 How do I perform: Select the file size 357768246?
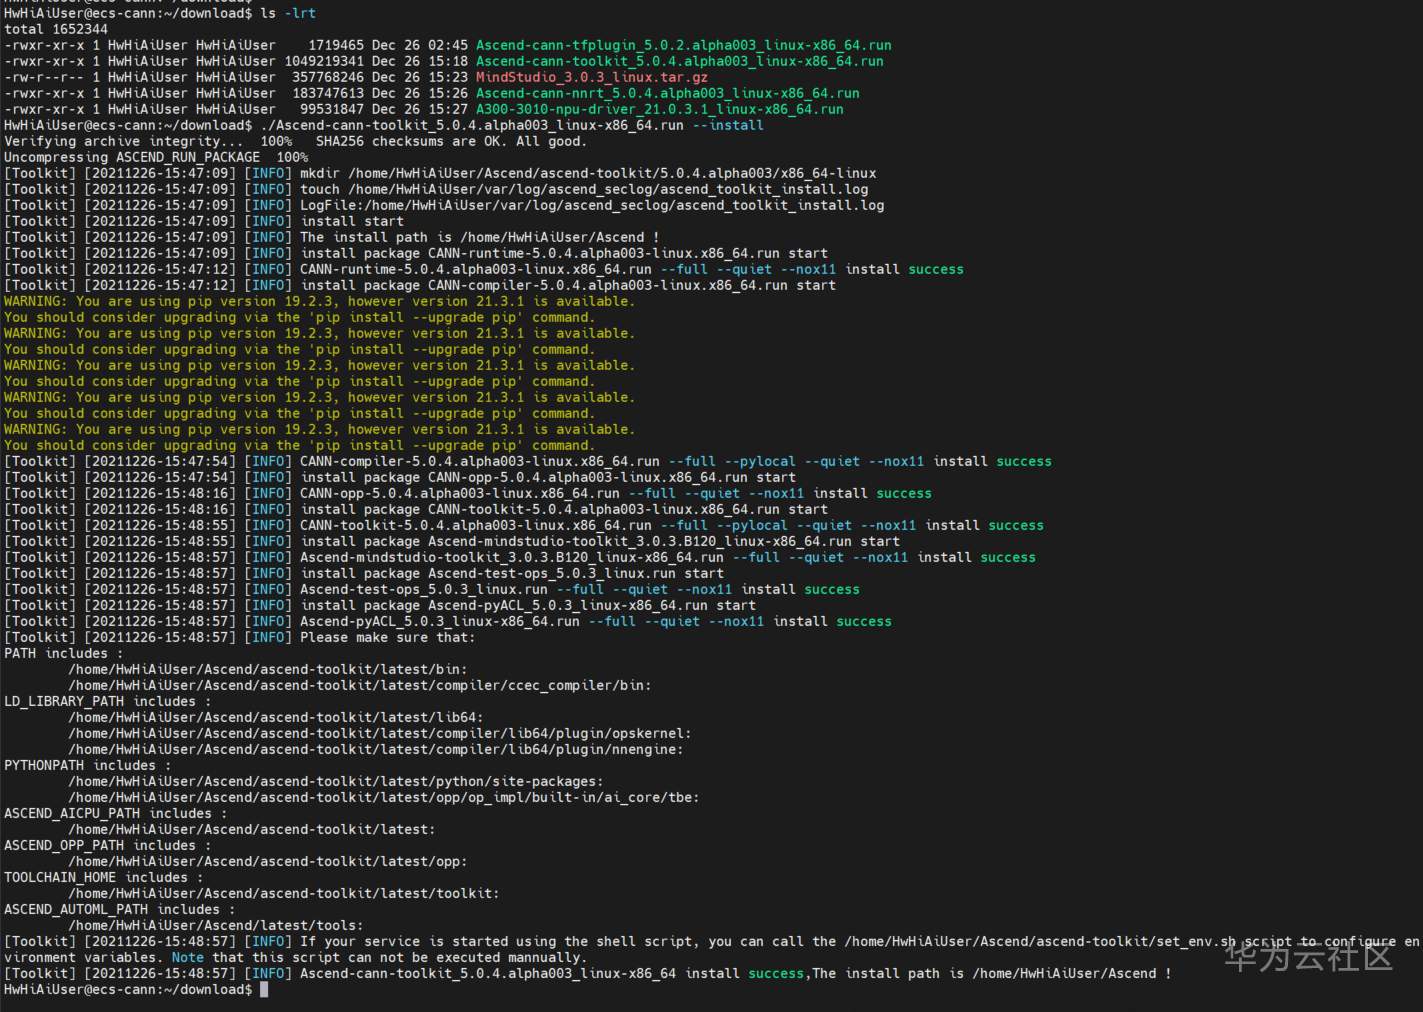(x=328, y=77)
